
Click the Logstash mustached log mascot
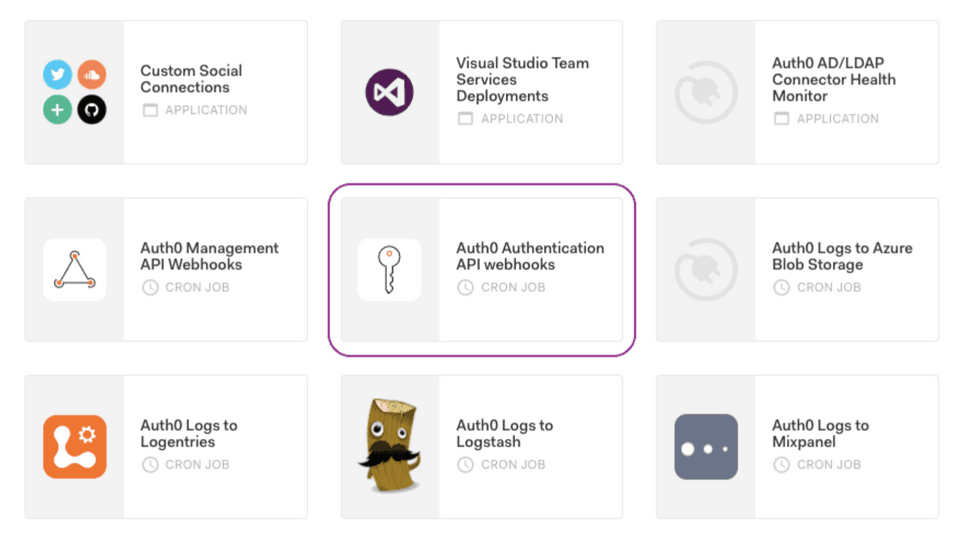point(389,447)
